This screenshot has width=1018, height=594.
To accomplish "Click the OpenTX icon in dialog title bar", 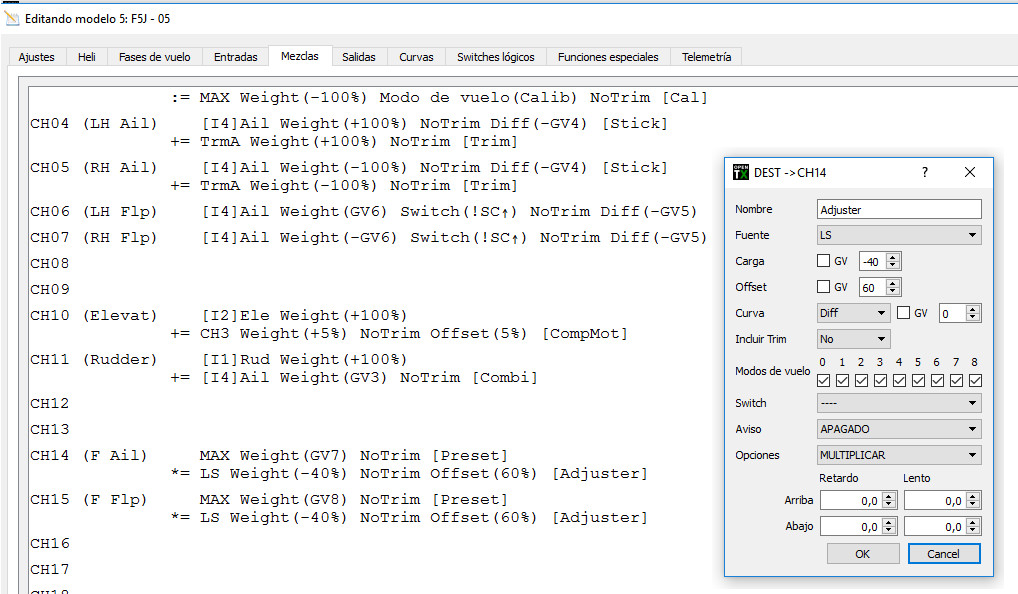I will (x=741, y=172).
